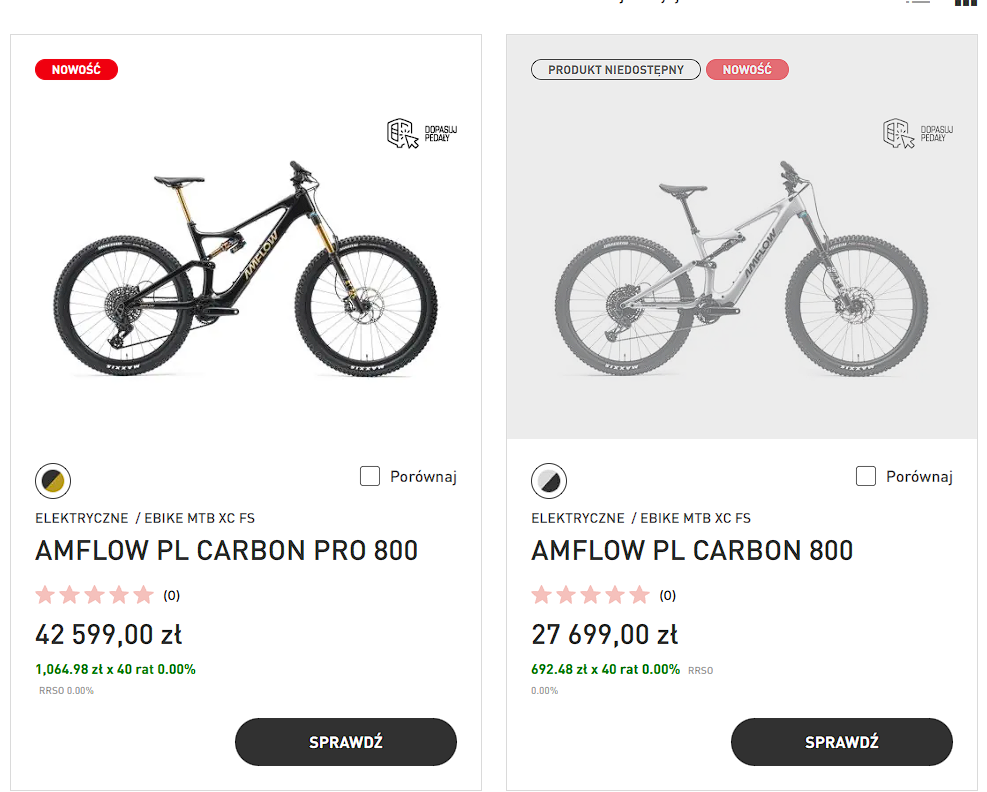Choose the grey-black color swatch
Viewport: 987px width, 792px height.
549,481
